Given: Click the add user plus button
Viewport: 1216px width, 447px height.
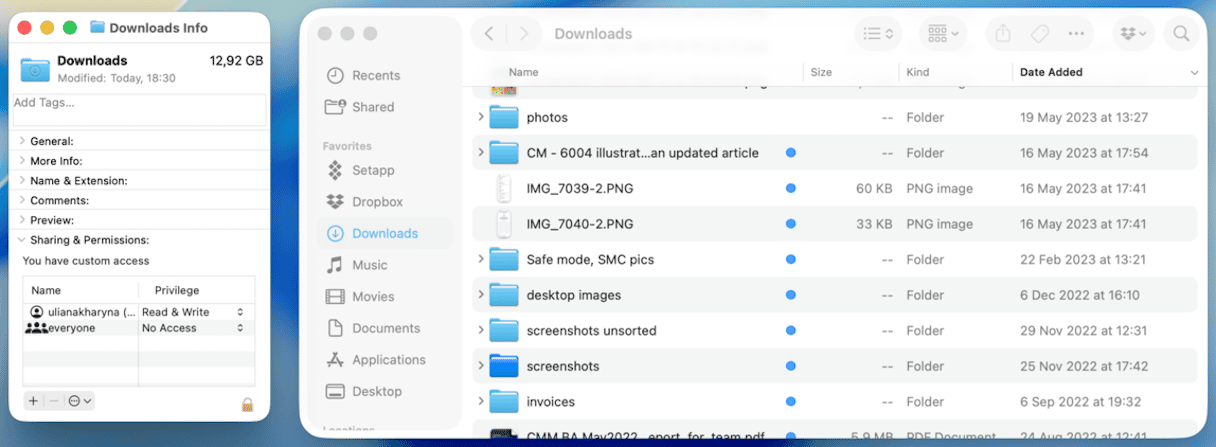Looking at the screenshot, I should 33,401.
